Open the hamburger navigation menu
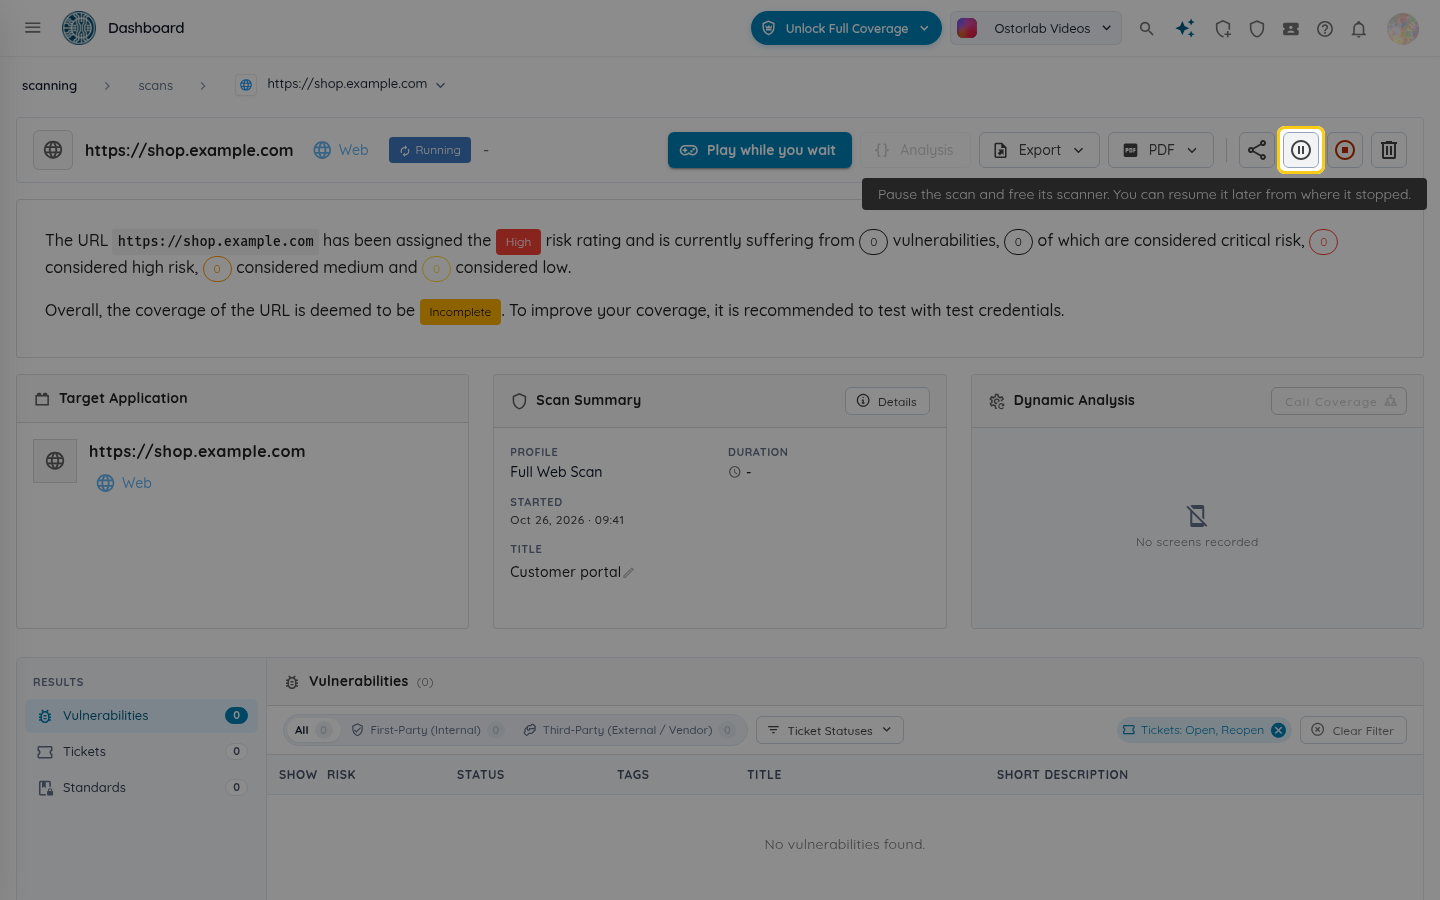 (x=33, y=28)
